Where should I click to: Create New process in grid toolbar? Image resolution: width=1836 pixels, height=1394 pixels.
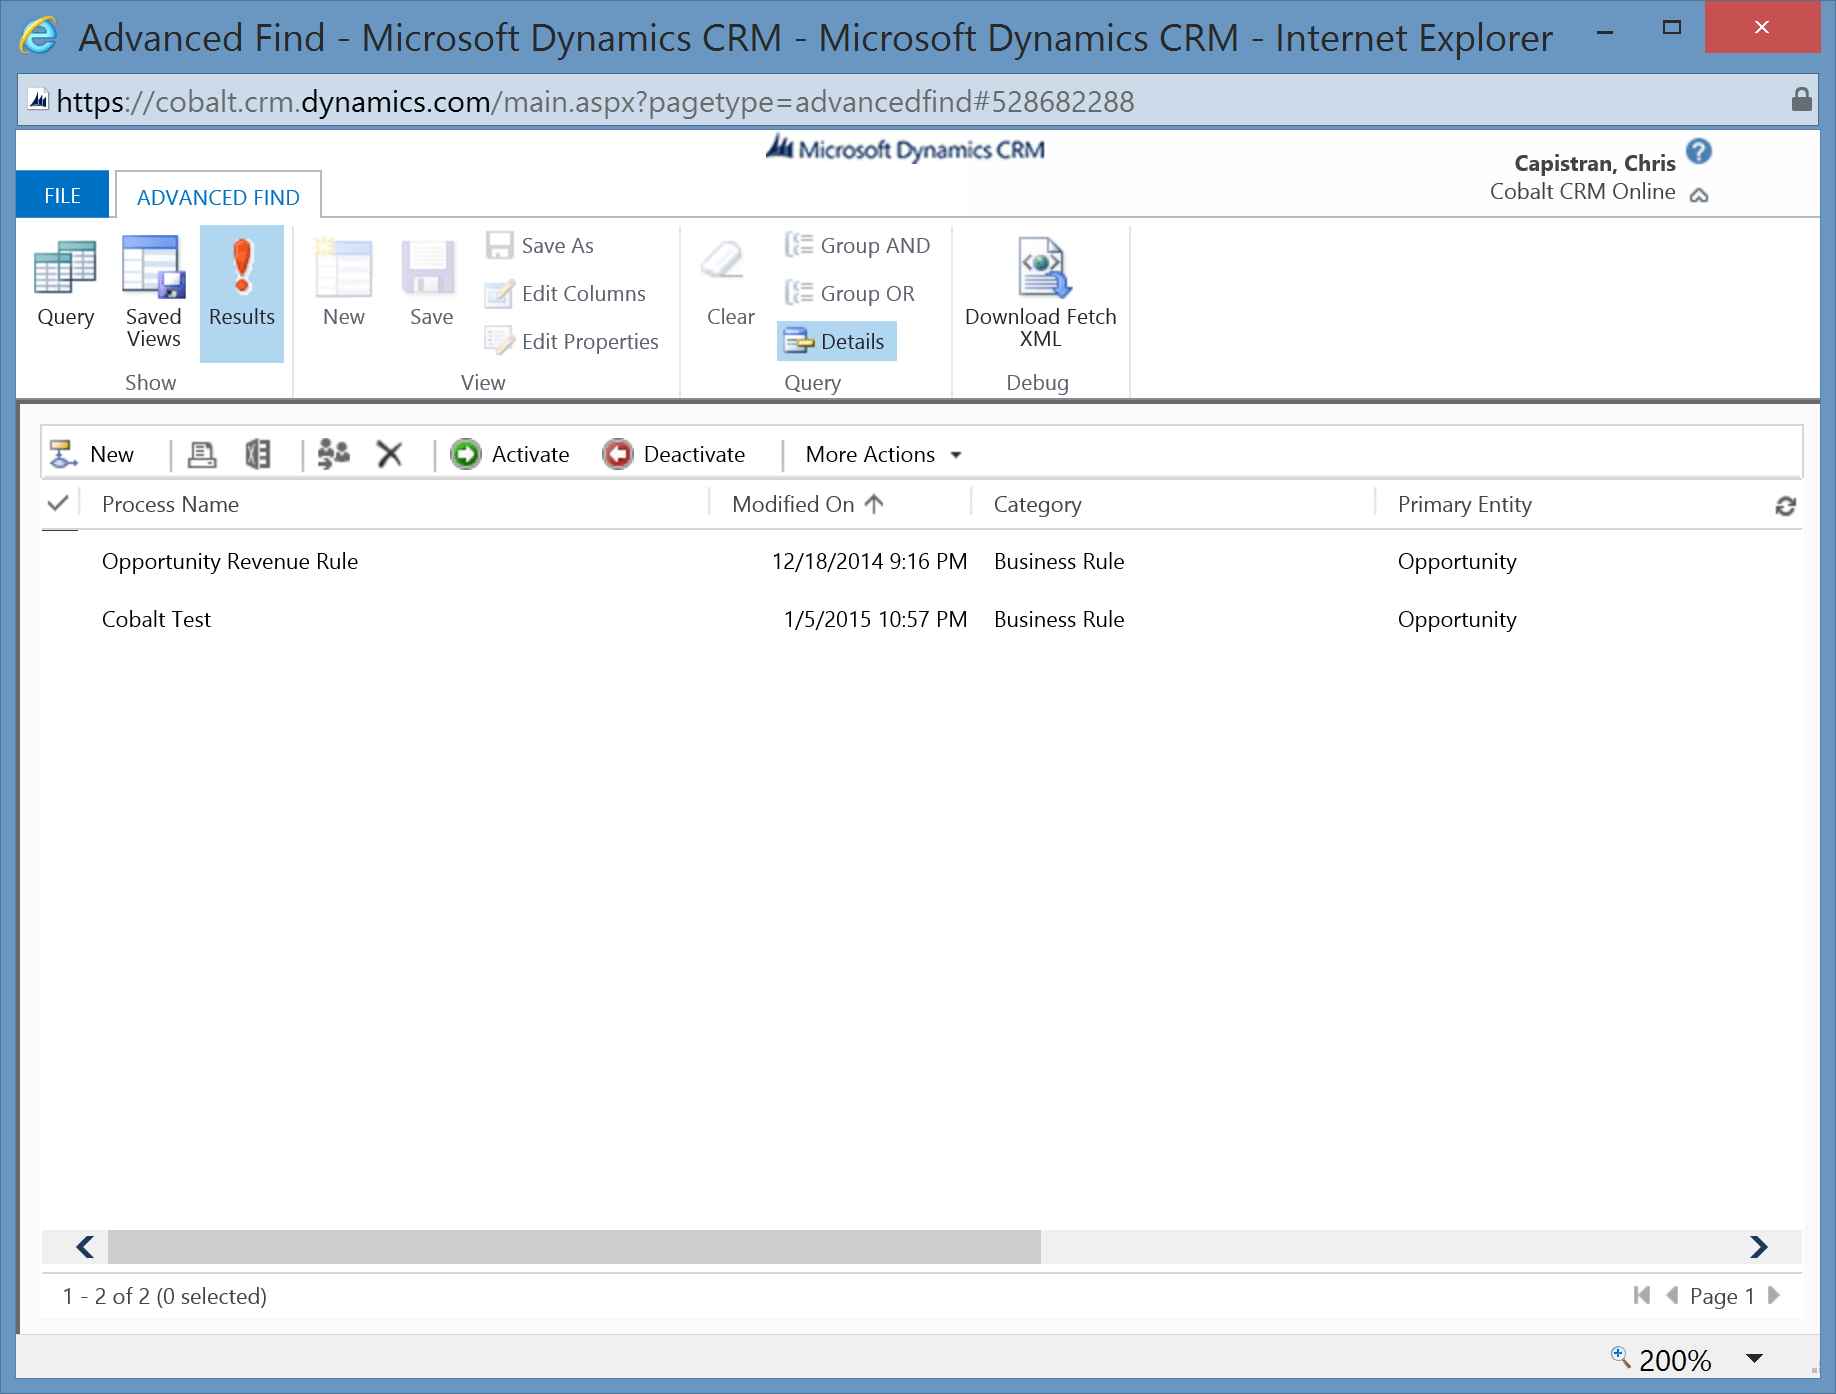[x=92, y=454]
